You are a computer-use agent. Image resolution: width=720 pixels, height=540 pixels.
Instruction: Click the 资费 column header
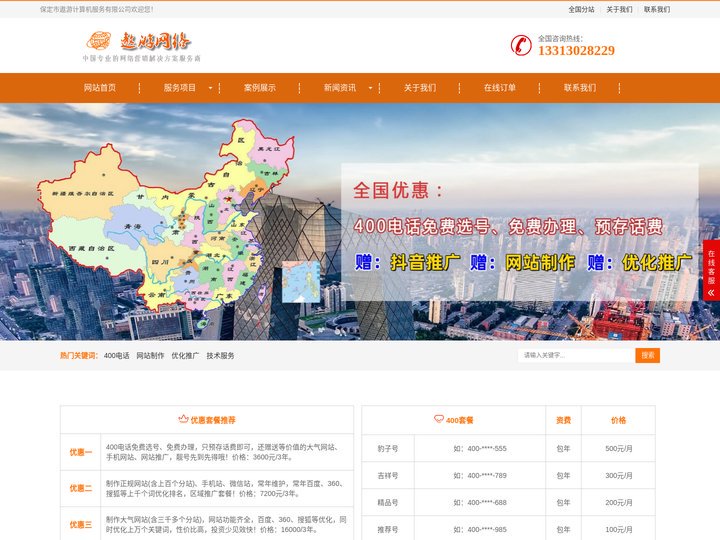coord(563,420)
